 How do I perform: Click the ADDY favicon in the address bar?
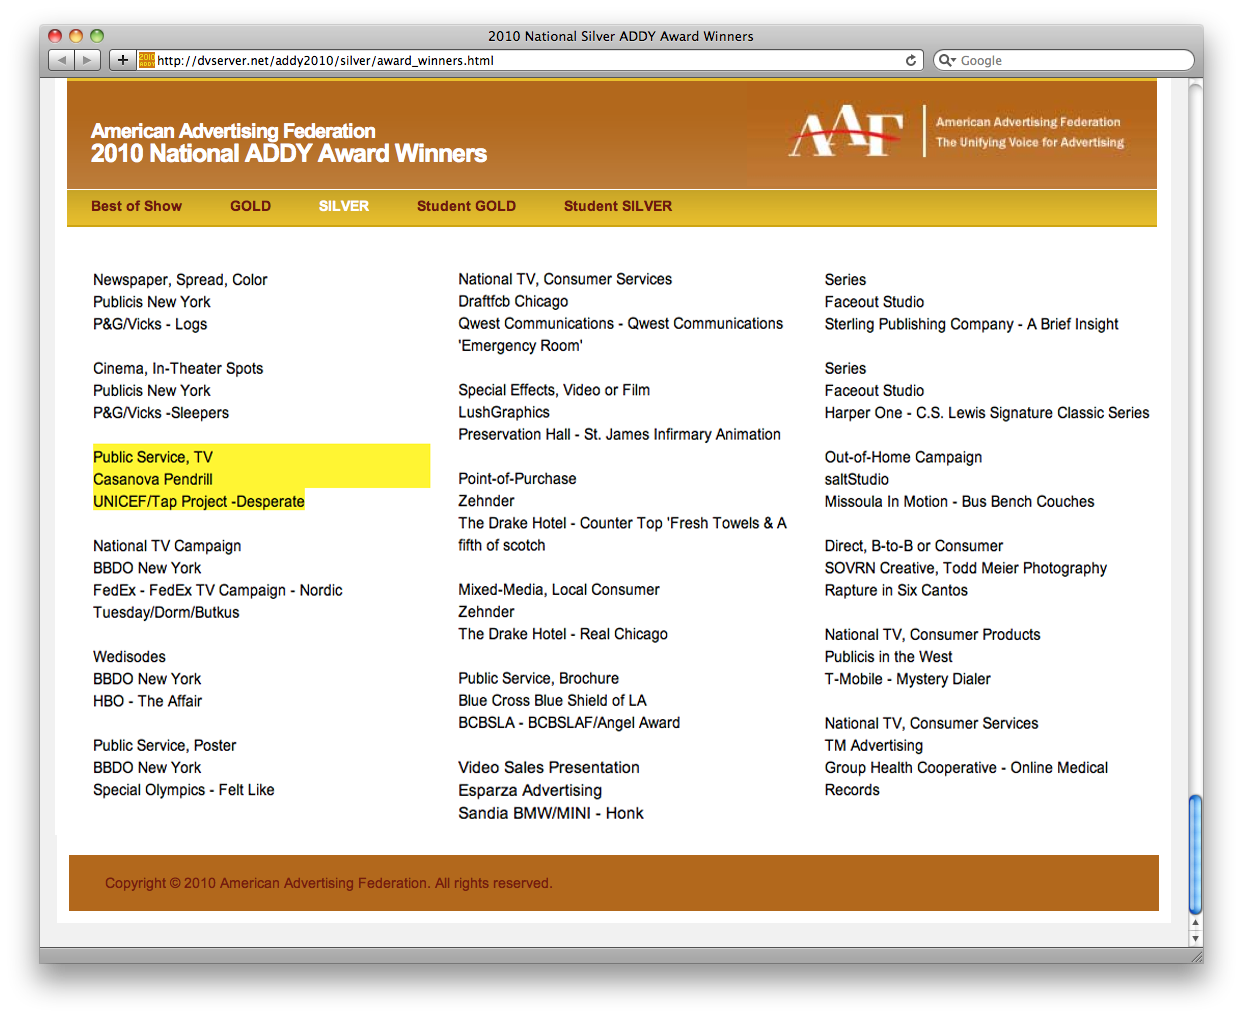(x=147, y=60)
